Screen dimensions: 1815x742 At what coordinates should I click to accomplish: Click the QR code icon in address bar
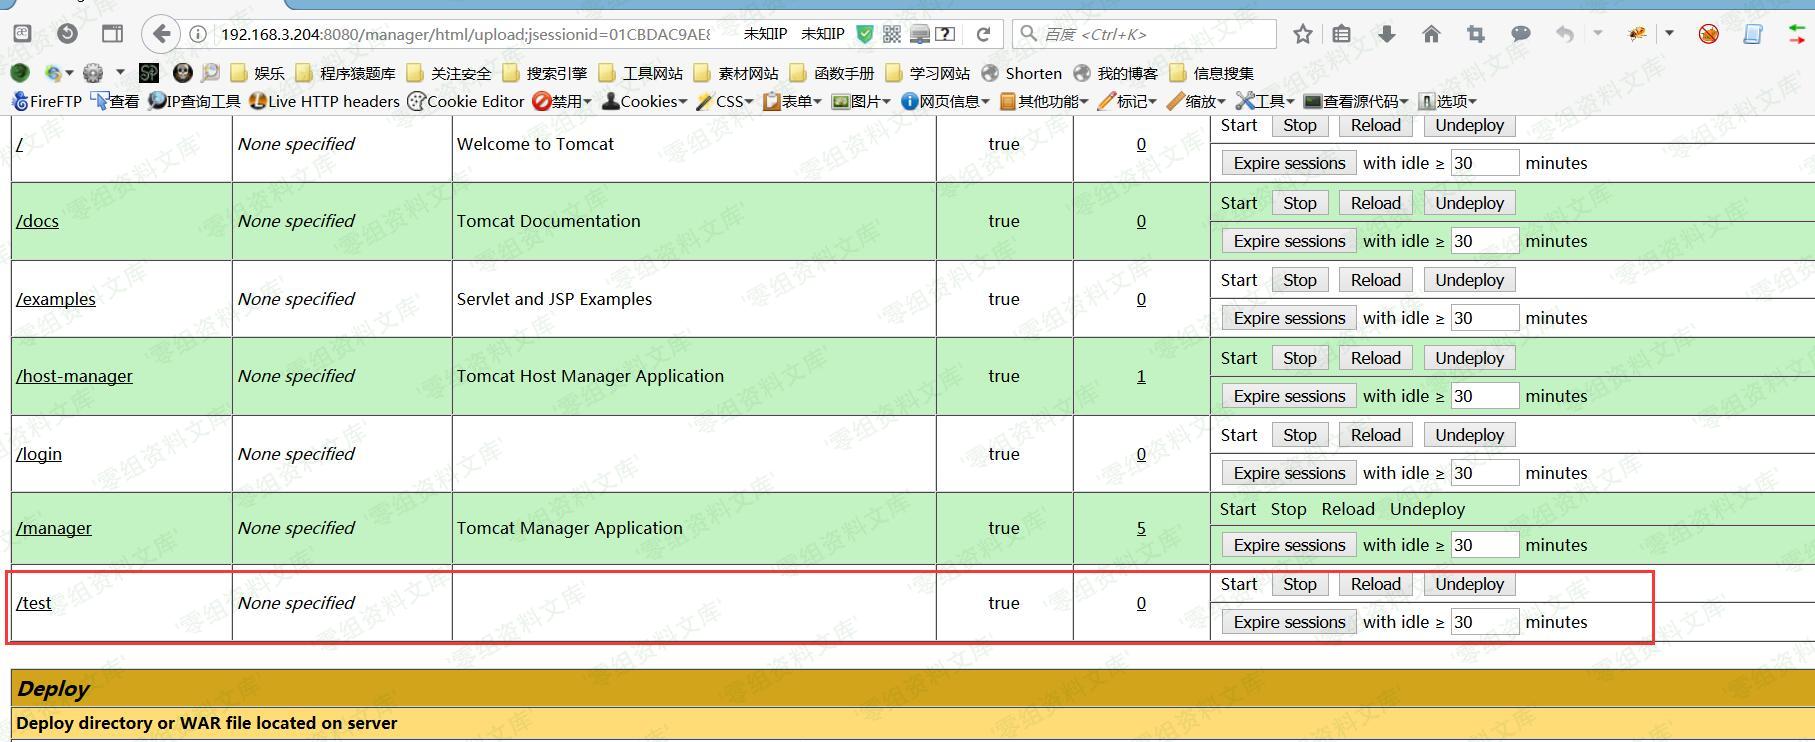pos(892,34)
